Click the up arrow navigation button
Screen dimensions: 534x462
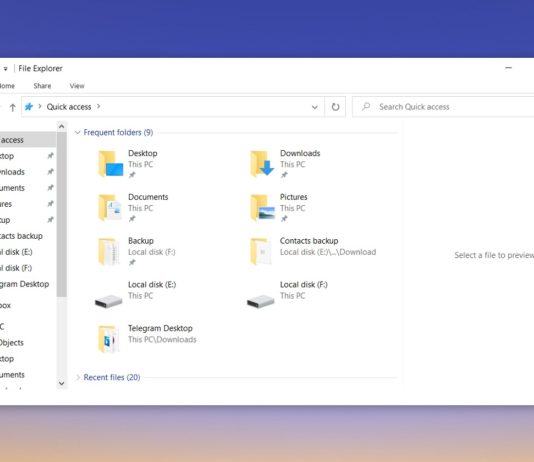pos(13,108)
